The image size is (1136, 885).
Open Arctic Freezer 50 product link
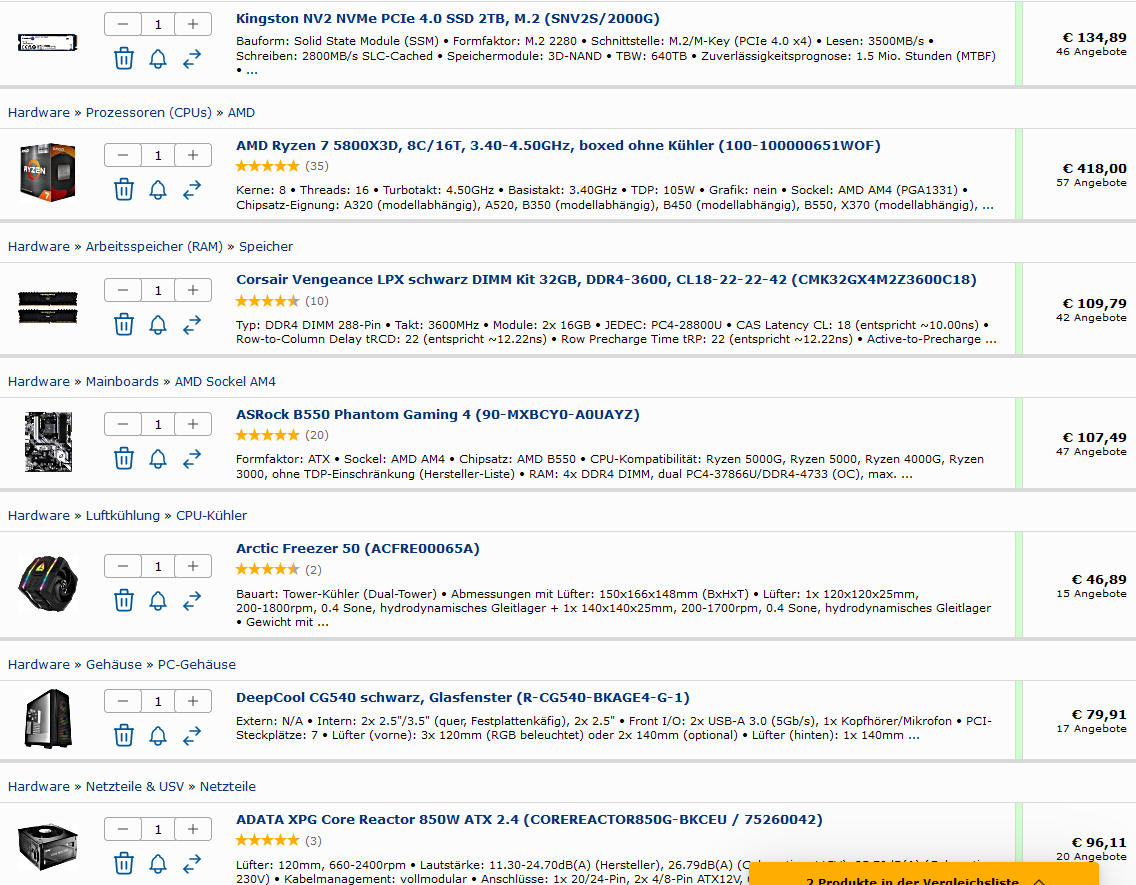point(358,548)
